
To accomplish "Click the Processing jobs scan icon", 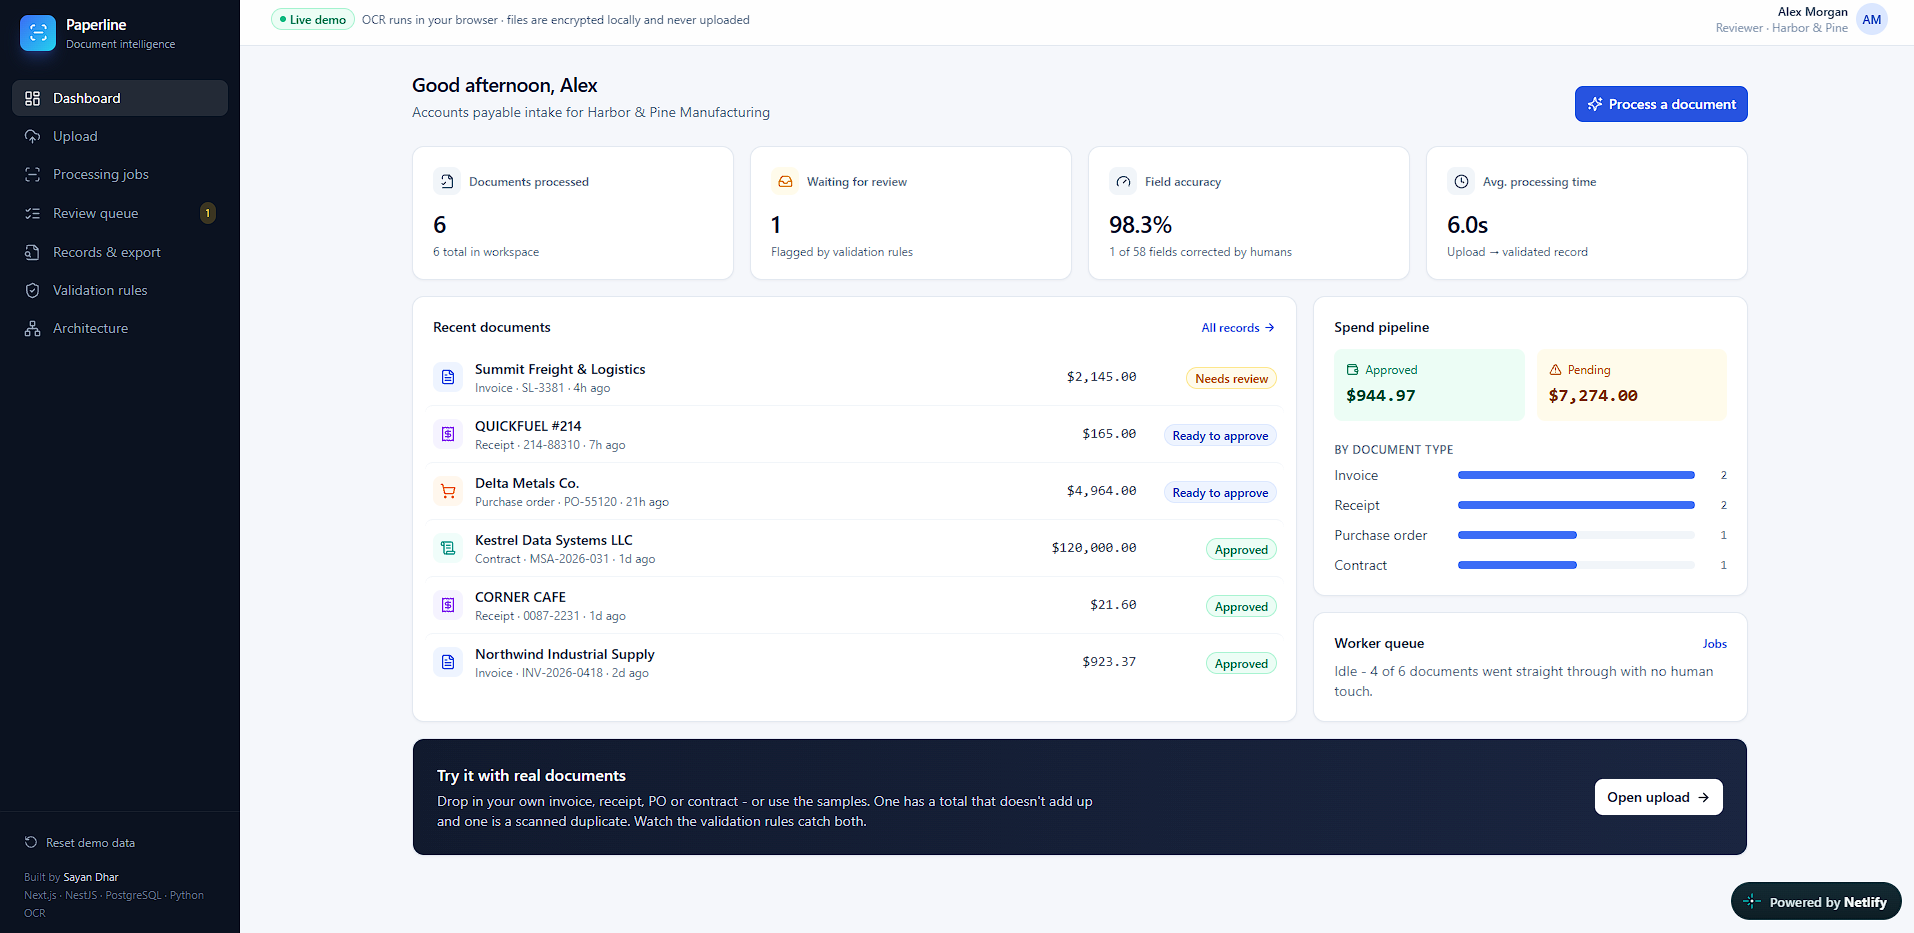I will [33, 174].
